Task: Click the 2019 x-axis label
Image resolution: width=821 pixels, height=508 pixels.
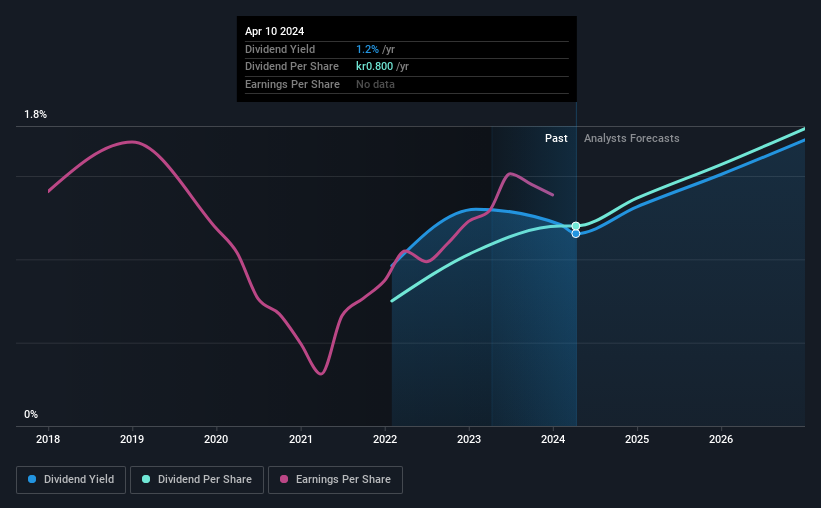Action: coord(132,439)
